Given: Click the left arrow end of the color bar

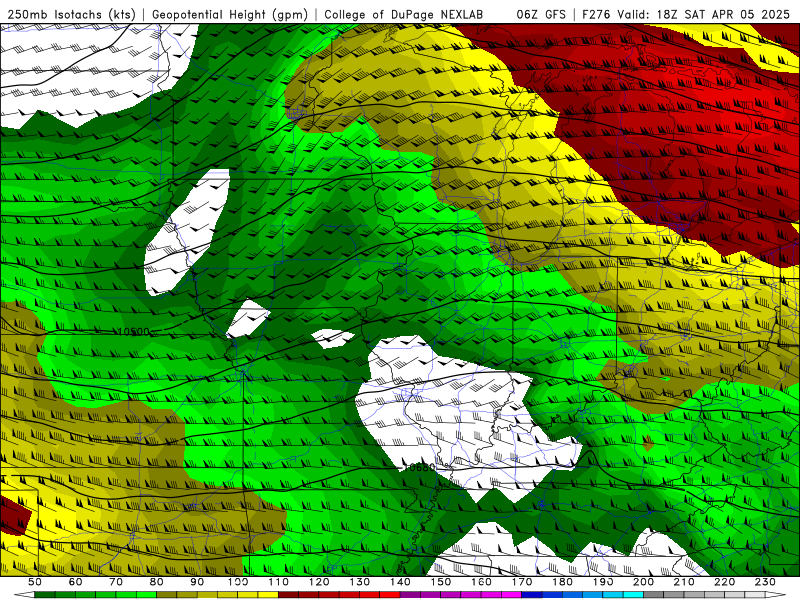Looking at the screenshot, I should [x=24, y=595].
